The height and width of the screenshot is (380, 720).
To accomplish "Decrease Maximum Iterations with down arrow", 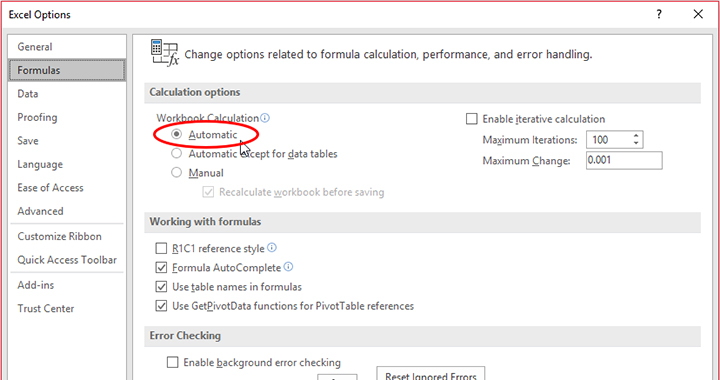I will [x=636, y=143].
